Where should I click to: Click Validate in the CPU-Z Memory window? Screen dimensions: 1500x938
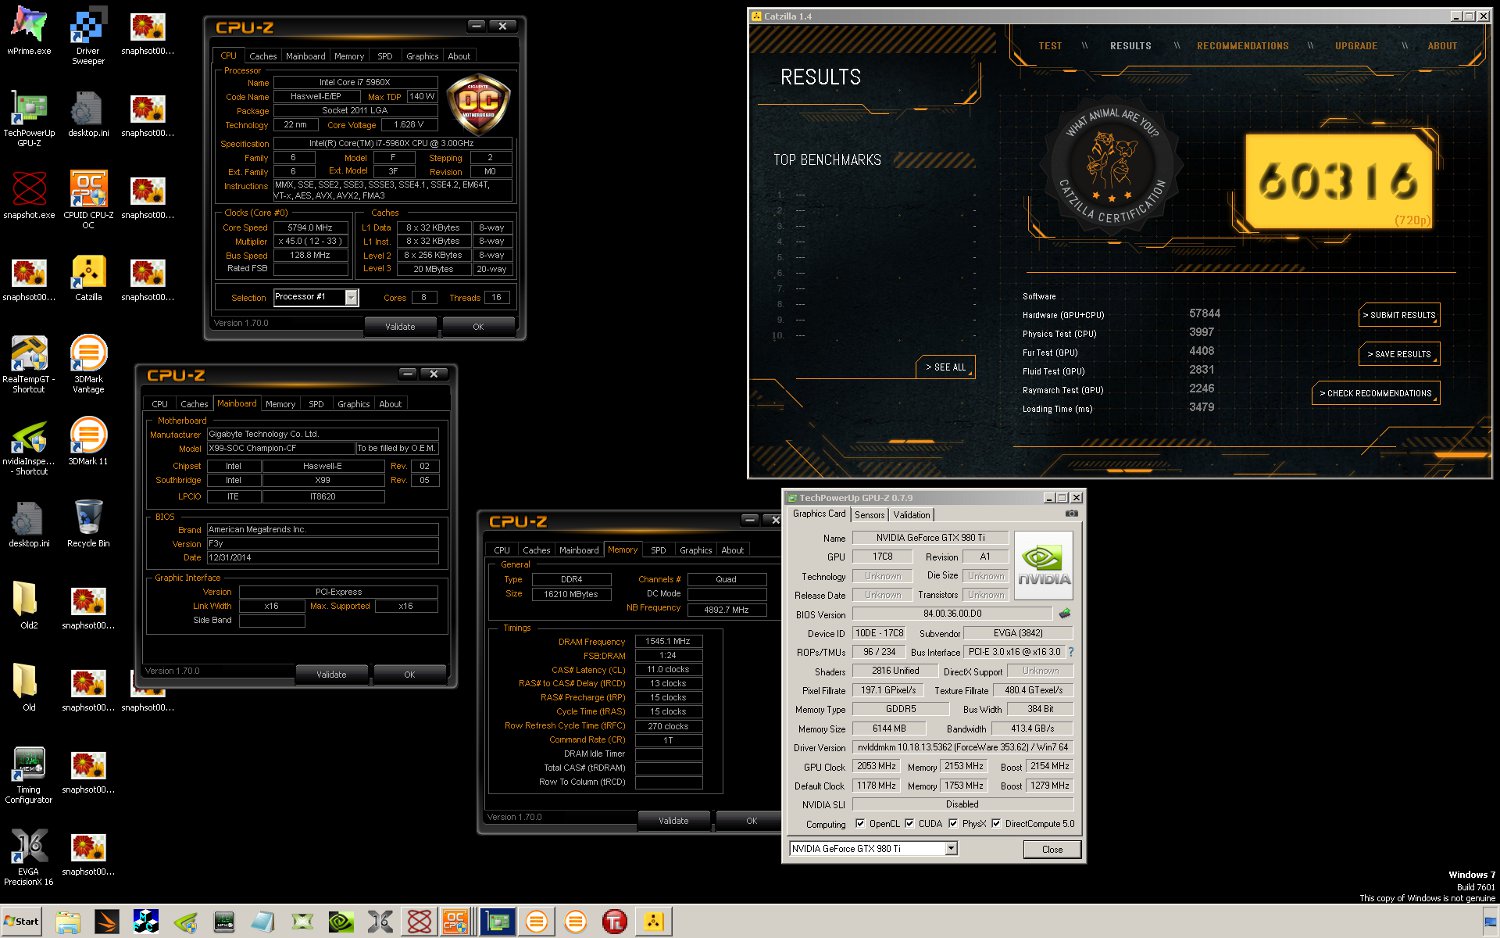click(x=673, y=821)
